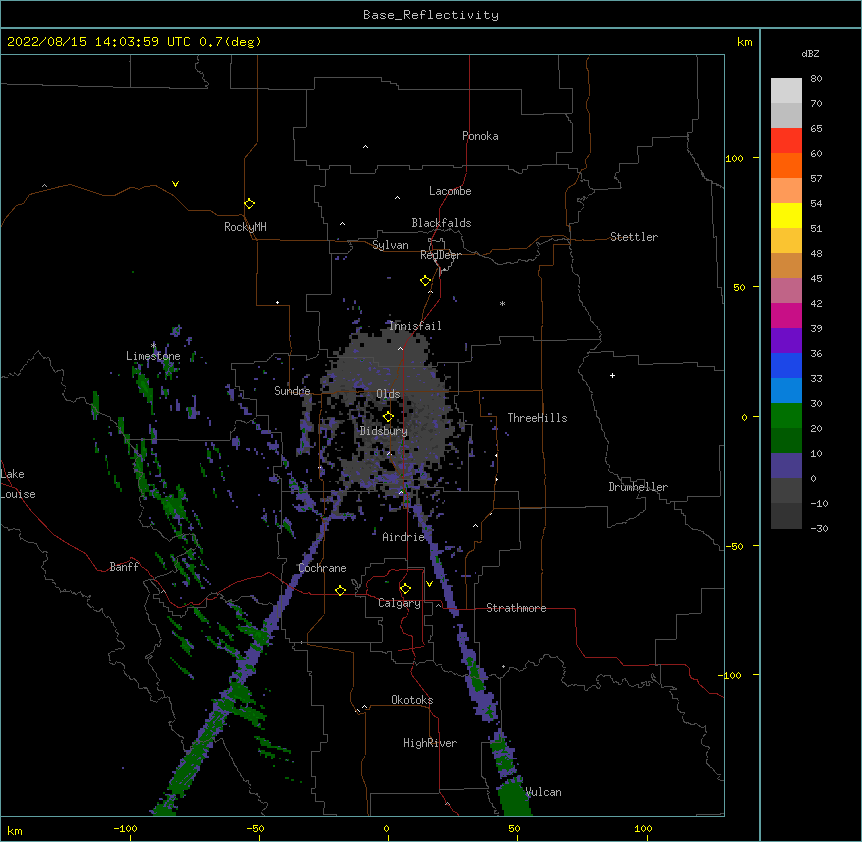Click the white asterisk above Limestone label
This screenshot has height=842, width=862.
coord(153,346)
